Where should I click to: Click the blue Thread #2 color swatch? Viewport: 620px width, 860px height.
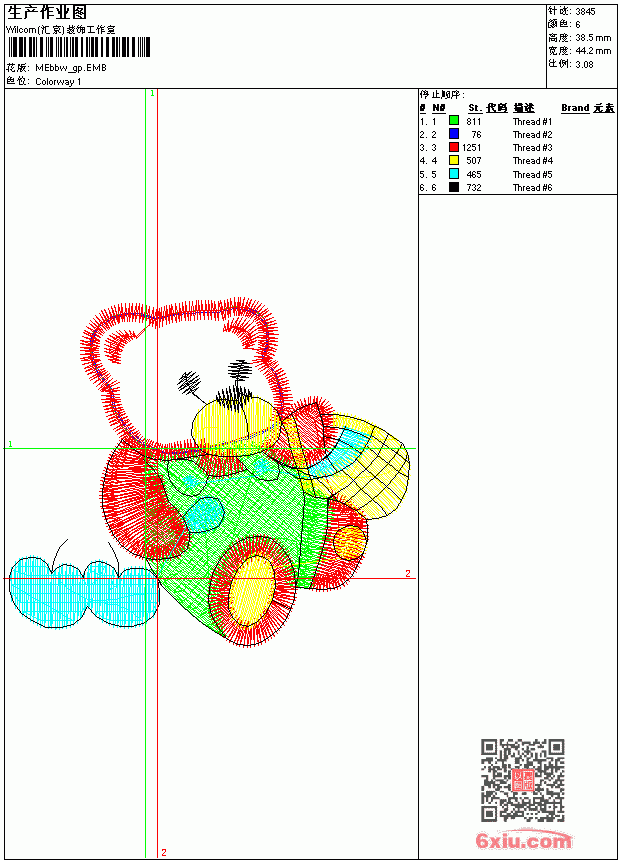[x=454, y=134]
